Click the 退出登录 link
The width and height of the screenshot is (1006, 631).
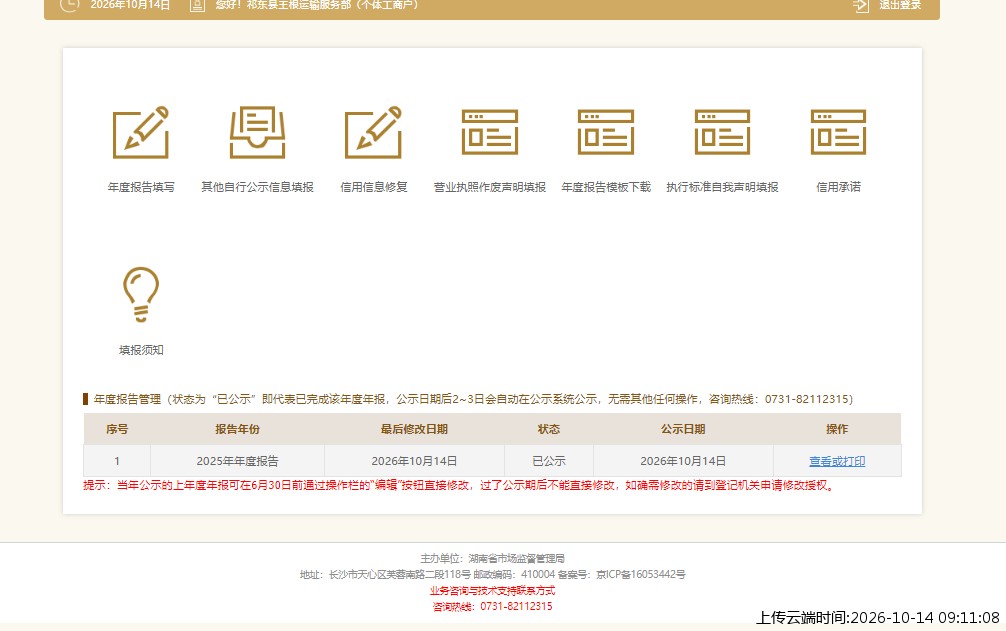click(899, 5)
